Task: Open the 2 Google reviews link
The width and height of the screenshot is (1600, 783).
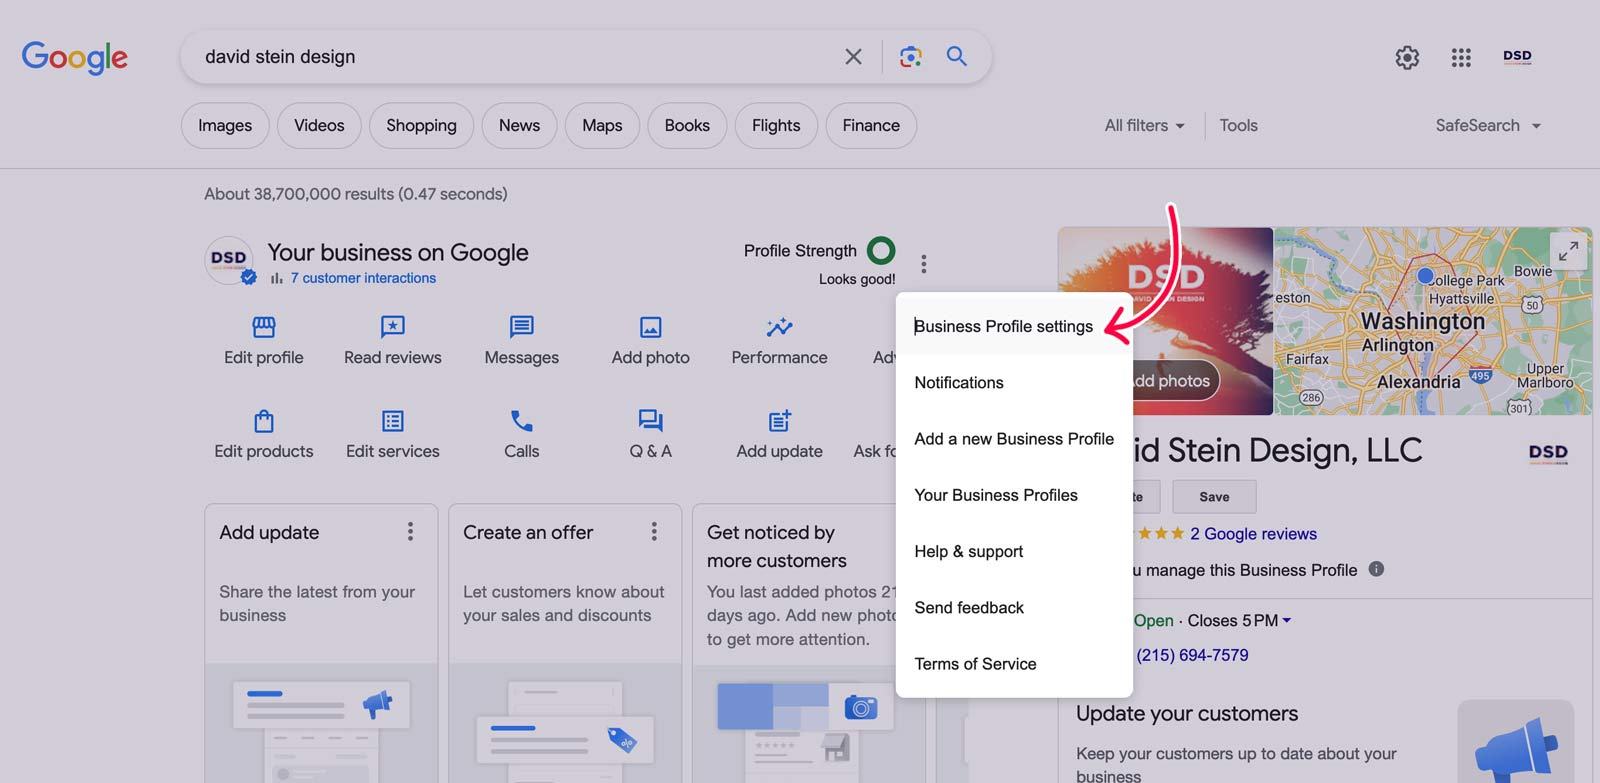Action: pos(1253,534)
